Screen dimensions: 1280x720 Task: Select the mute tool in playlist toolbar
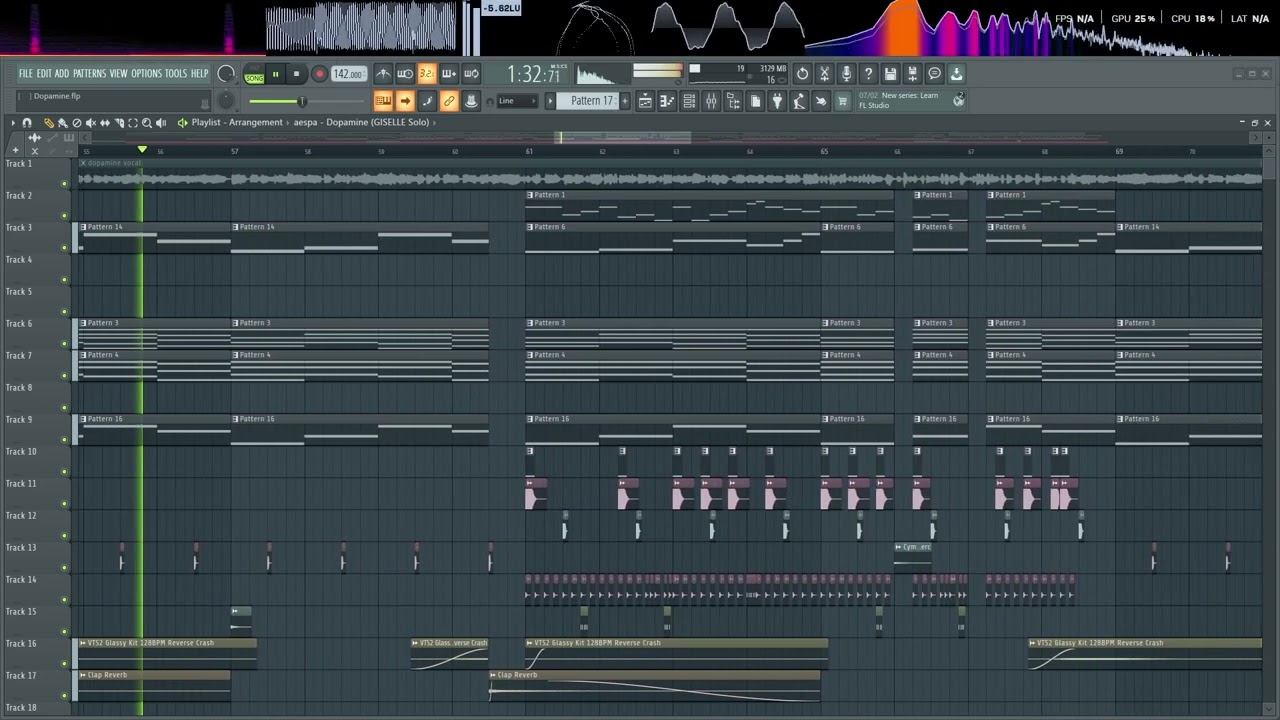click(x=90, y=123)
